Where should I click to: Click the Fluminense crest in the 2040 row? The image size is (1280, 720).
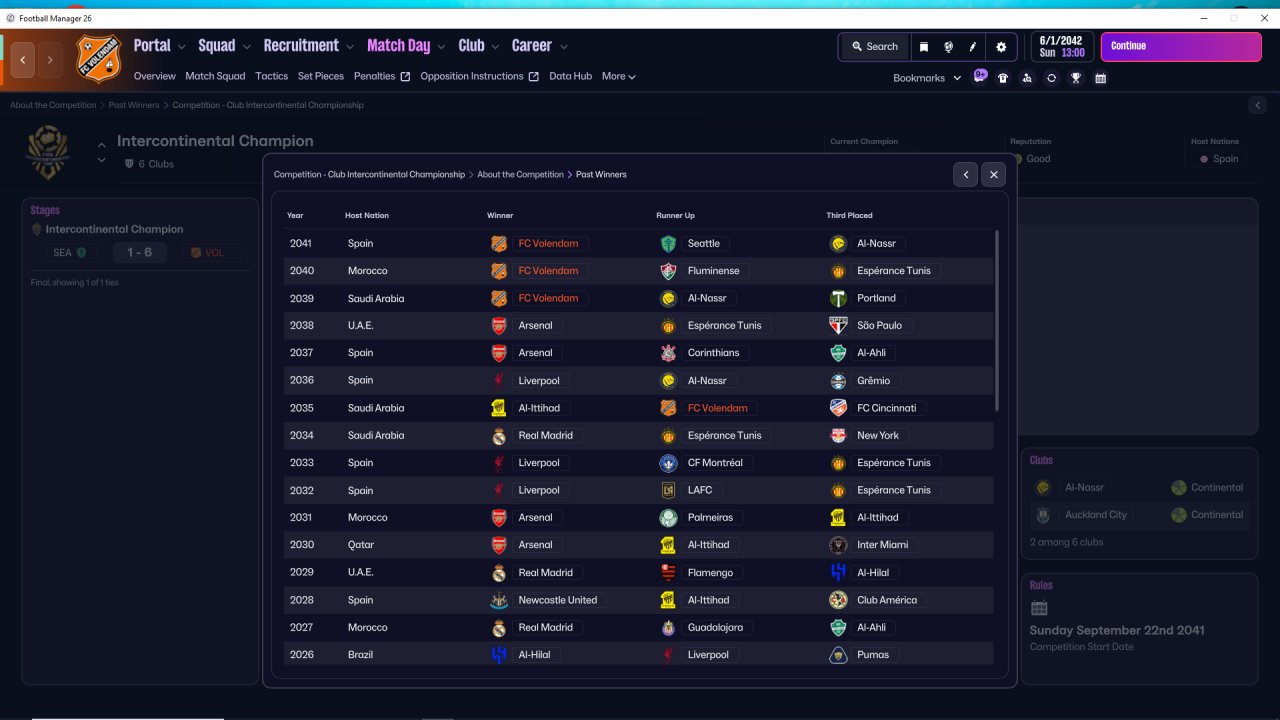point(669,271)
